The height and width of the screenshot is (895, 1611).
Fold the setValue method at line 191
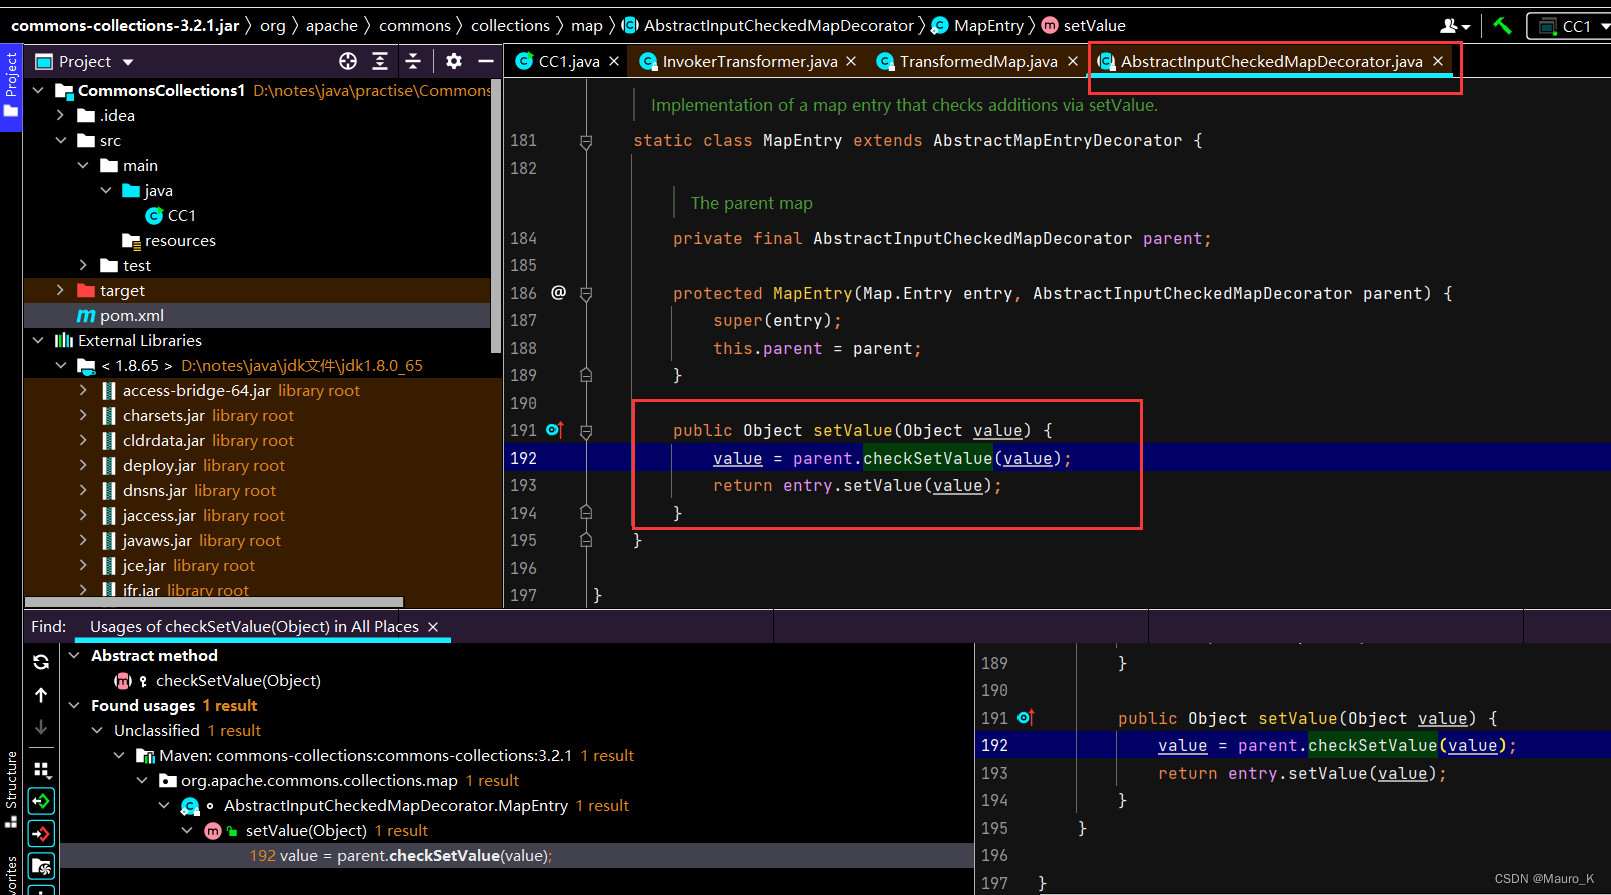pyautogui.click(x=586, y=431)
